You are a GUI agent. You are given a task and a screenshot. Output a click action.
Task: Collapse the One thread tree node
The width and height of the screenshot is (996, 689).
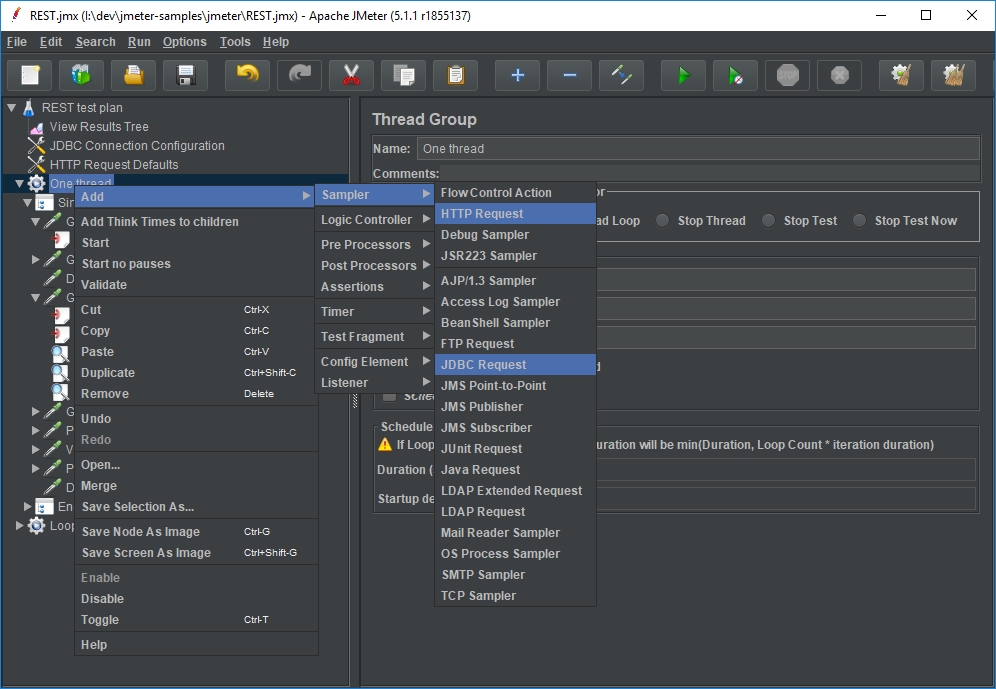[19, 184]
